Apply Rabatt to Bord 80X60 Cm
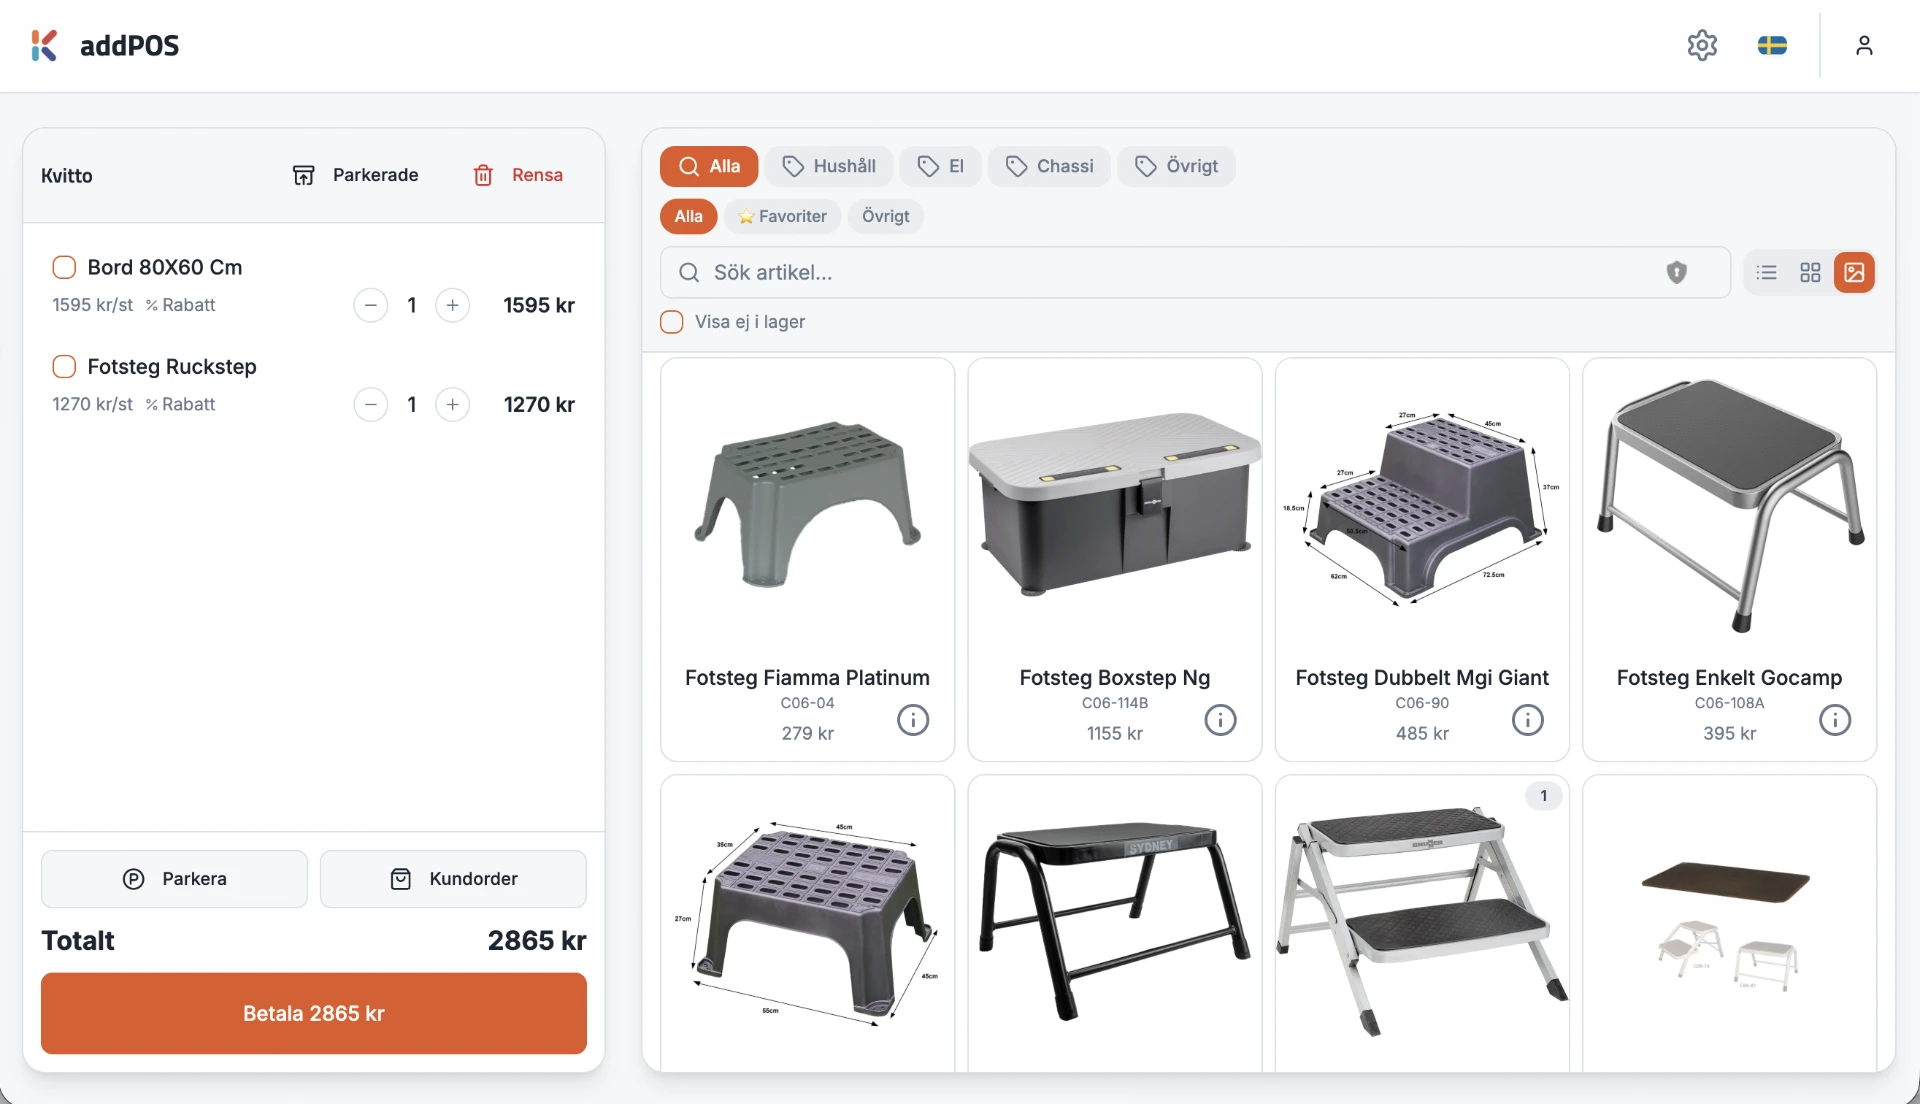This screenshot has height=1104, width=1920. (181, 305)
